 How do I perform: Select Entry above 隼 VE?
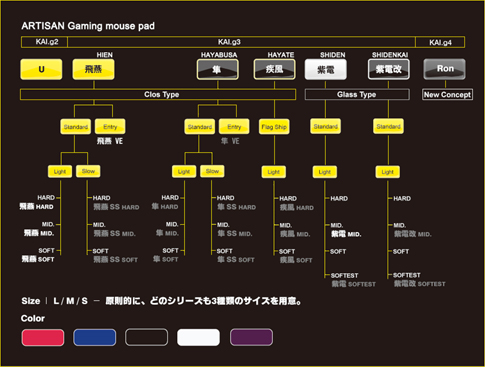(234, 127)
